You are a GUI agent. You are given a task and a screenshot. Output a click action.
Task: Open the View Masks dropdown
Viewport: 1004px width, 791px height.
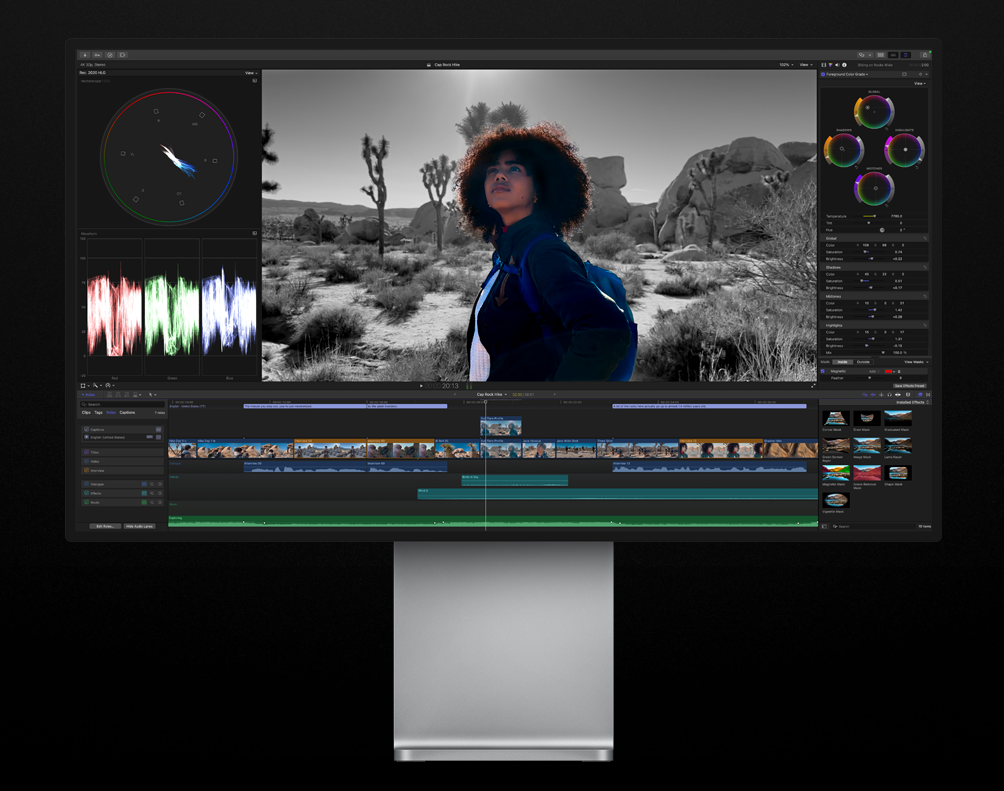tap(916, 362)
